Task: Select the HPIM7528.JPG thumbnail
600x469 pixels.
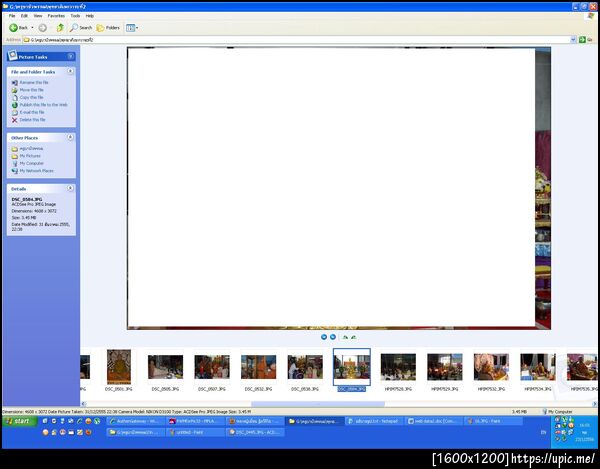Action: click(x=398, y=367)
